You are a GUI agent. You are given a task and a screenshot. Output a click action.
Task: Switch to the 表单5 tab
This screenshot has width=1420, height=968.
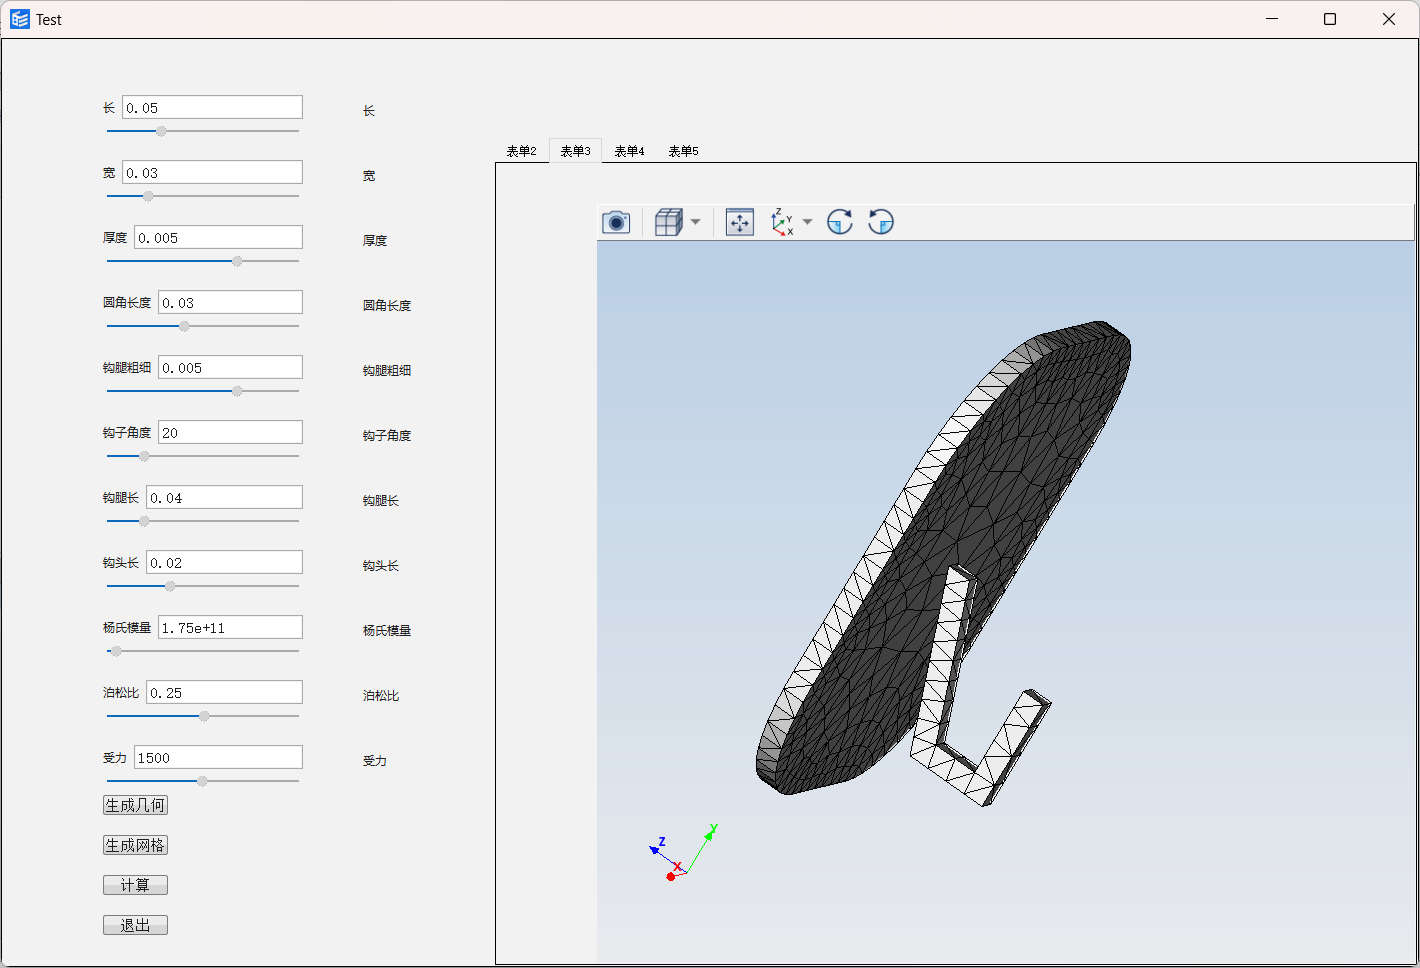click(683, 151)
